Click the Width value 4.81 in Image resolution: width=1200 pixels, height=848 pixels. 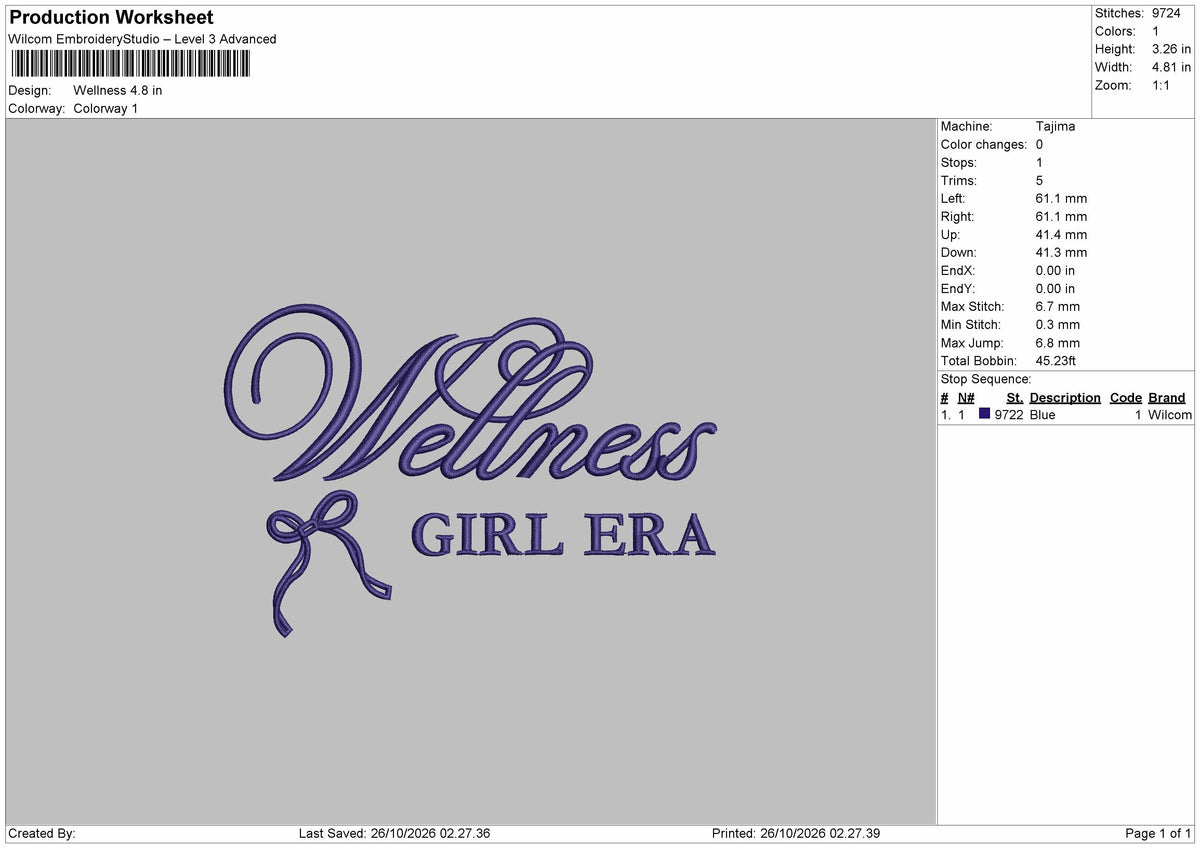click(1172, 67)
